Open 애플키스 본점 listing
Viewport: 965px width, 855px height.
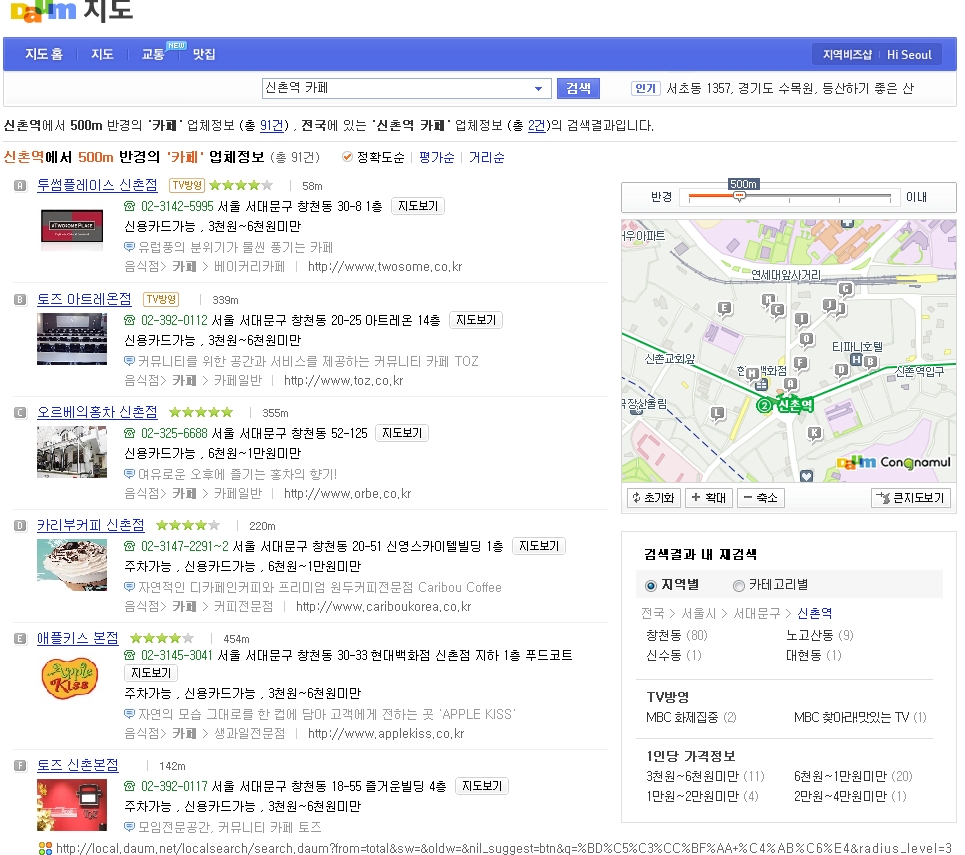pos(78,638)
